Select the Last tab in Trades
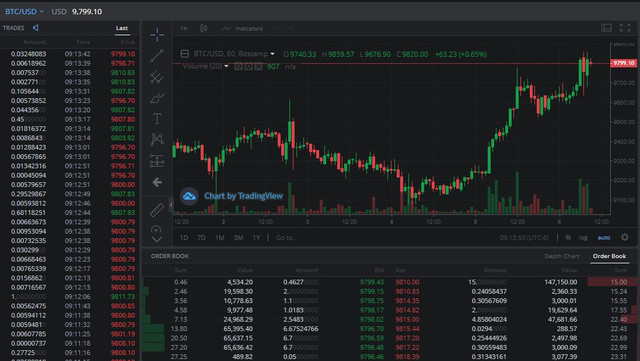640x361 pixels. coord(122,28)
